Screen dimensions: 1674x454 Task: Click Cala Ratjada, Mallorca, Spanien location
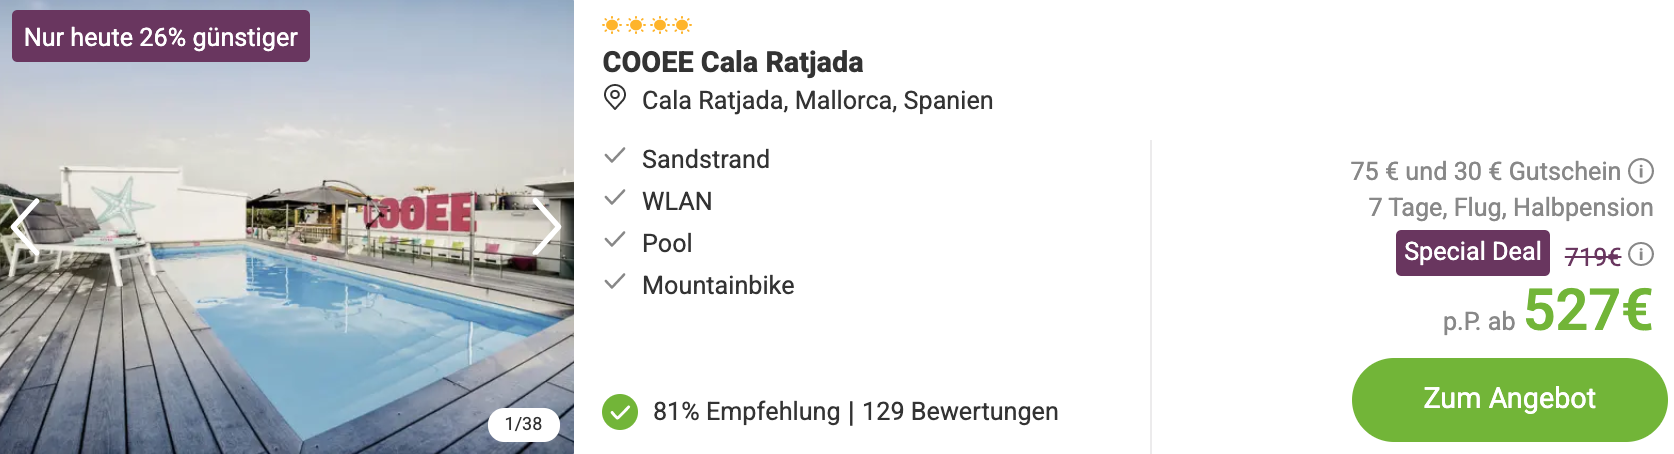click(x=817, y=100)
